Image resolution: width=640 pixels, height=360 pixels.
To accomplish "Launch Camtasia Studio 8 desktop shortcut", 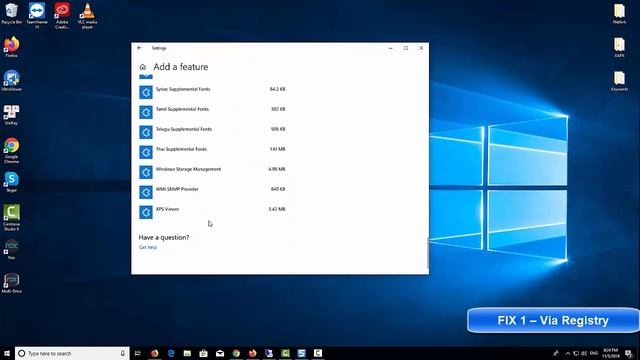I will (11, 218).
